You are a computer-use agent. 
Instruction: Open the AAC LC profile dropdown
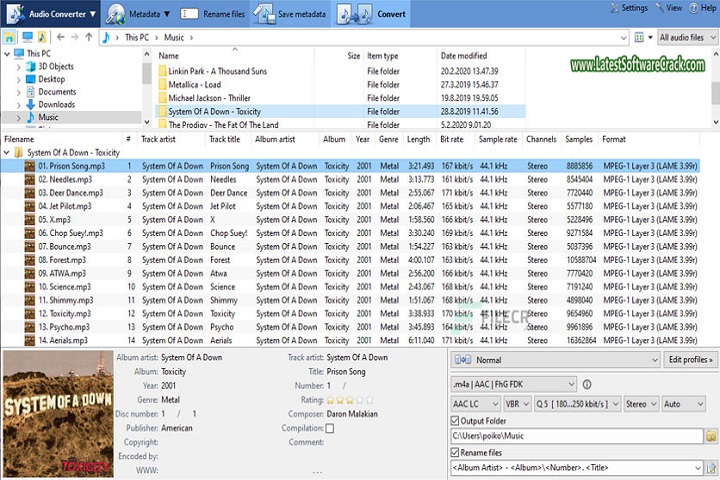(476, 404)
